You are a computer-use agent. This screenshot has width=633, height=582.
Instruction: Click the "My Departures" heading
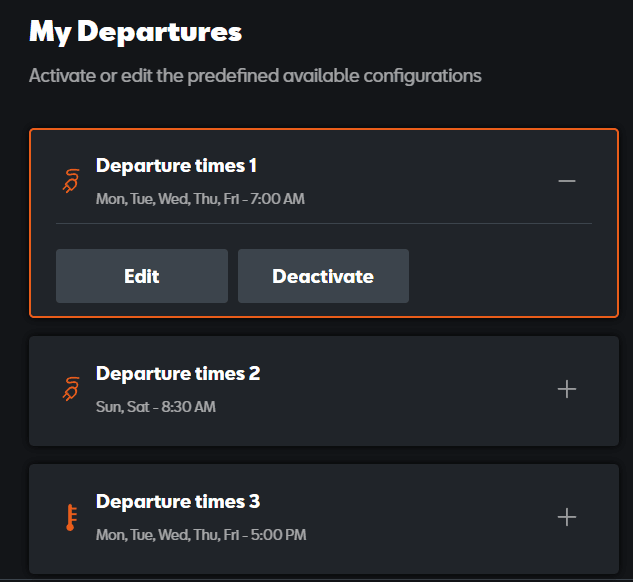point(135,32)
